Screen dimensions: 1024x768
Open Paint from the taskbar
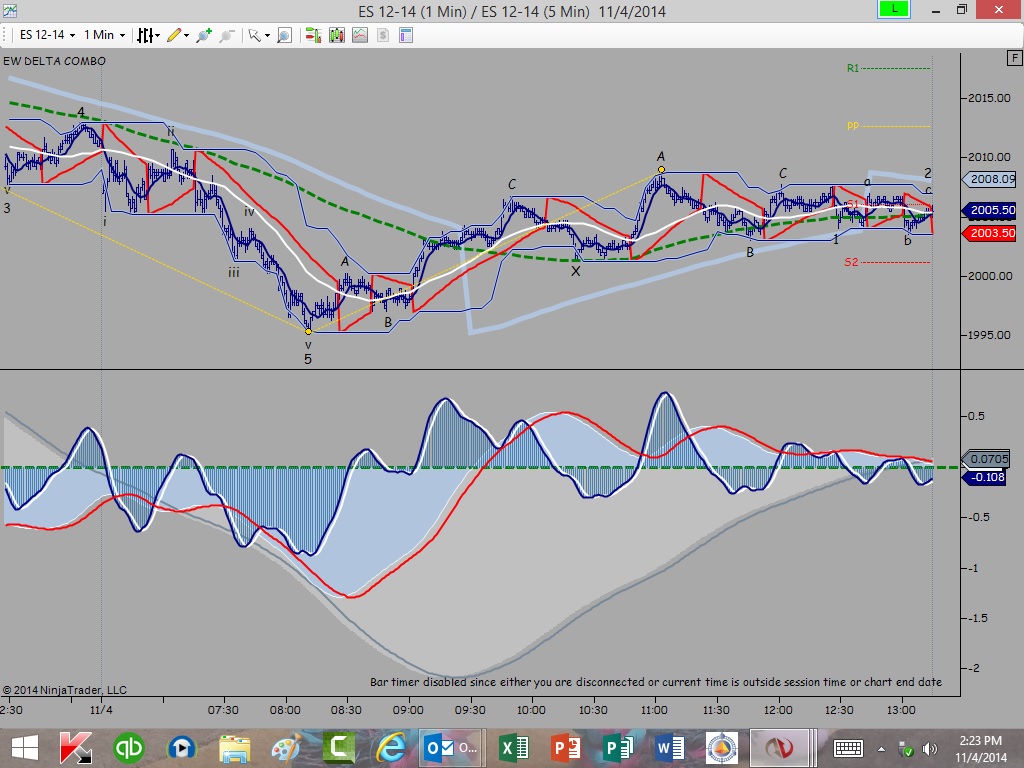(286, 748)
